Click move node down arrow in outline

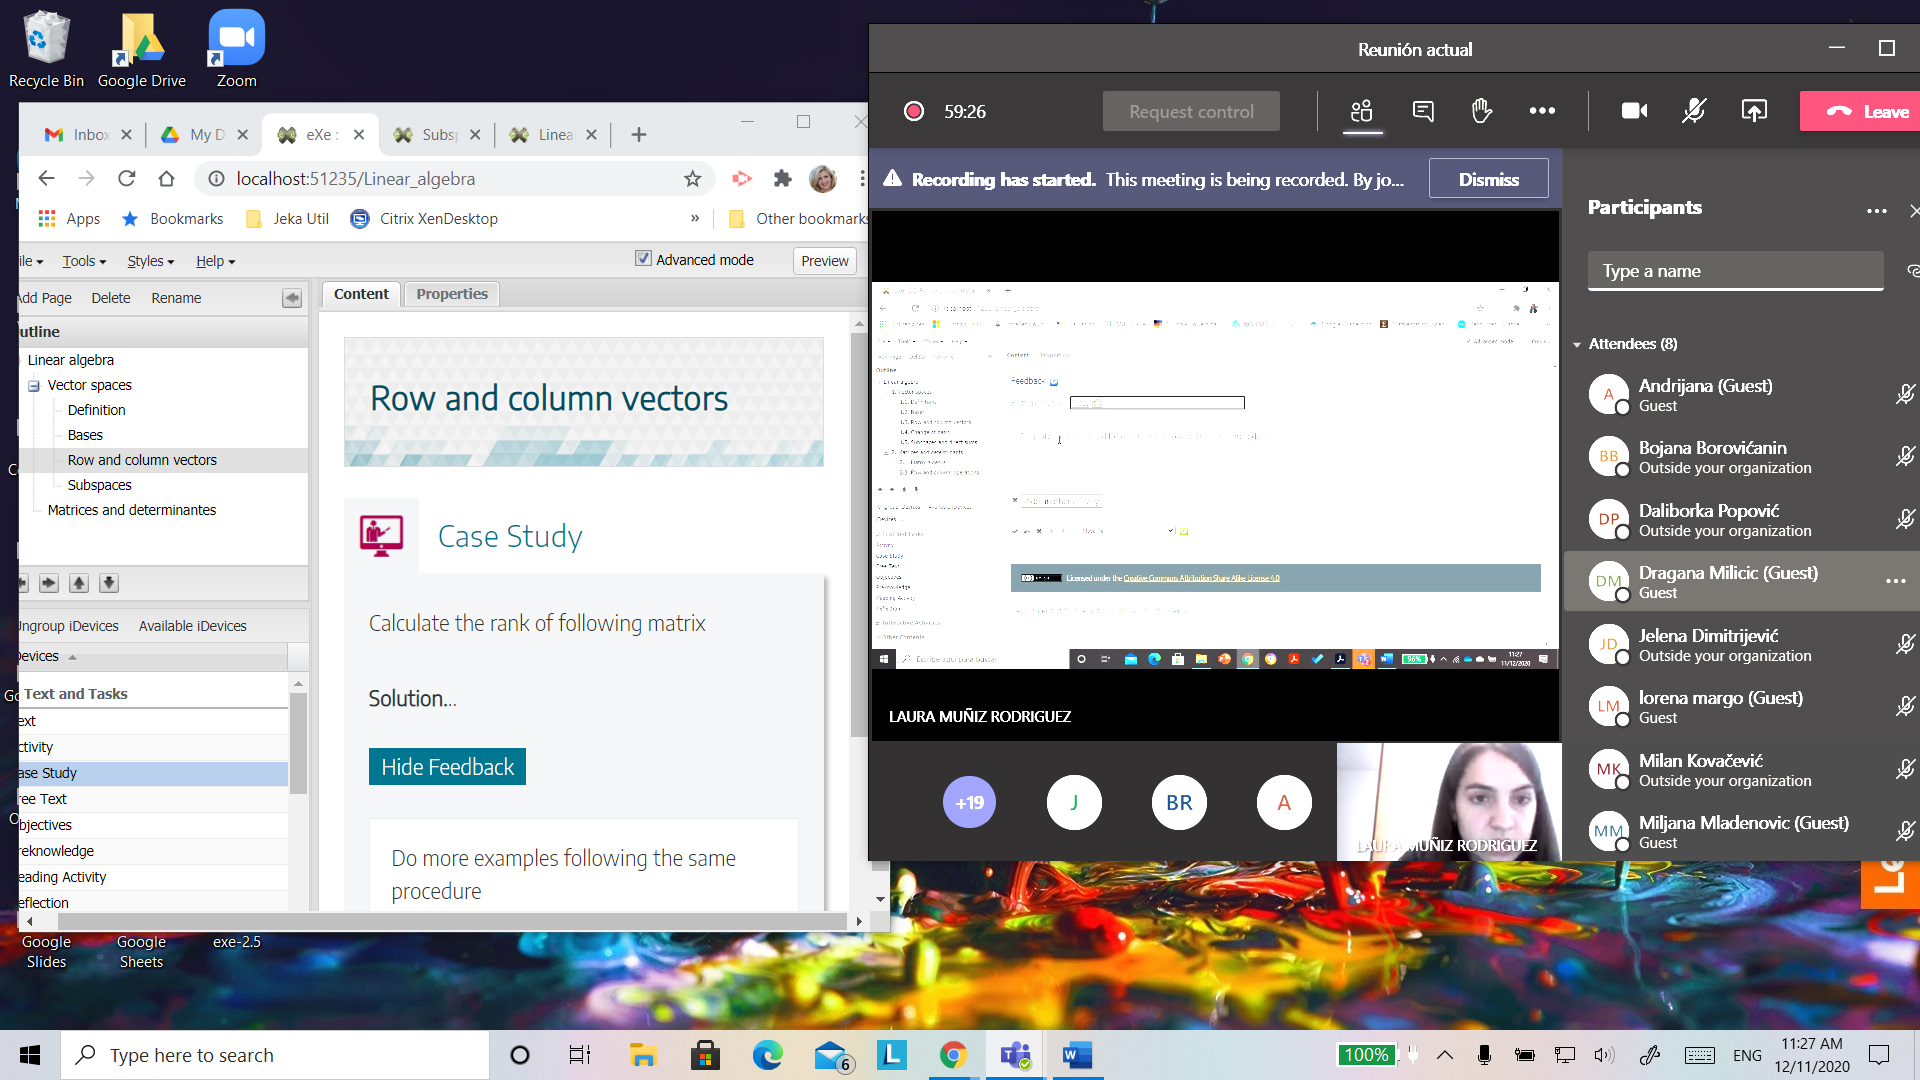tap(109, 583)
